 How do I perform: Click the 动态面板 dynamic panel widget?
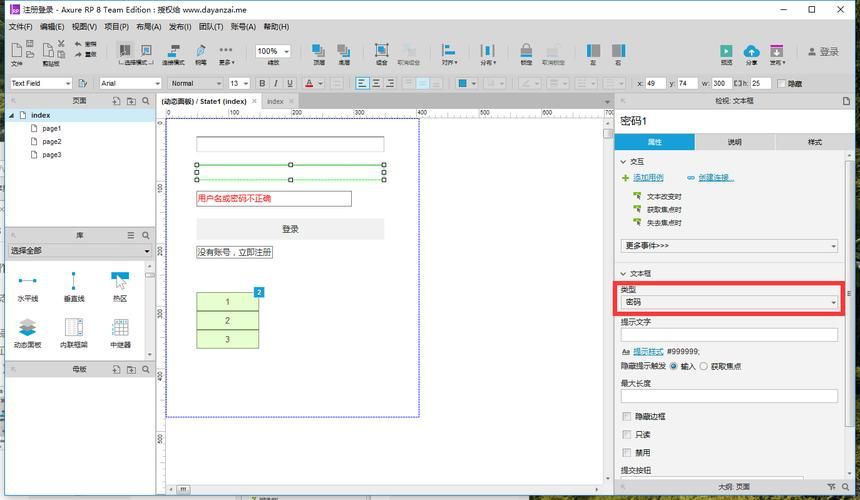(27, 333)
